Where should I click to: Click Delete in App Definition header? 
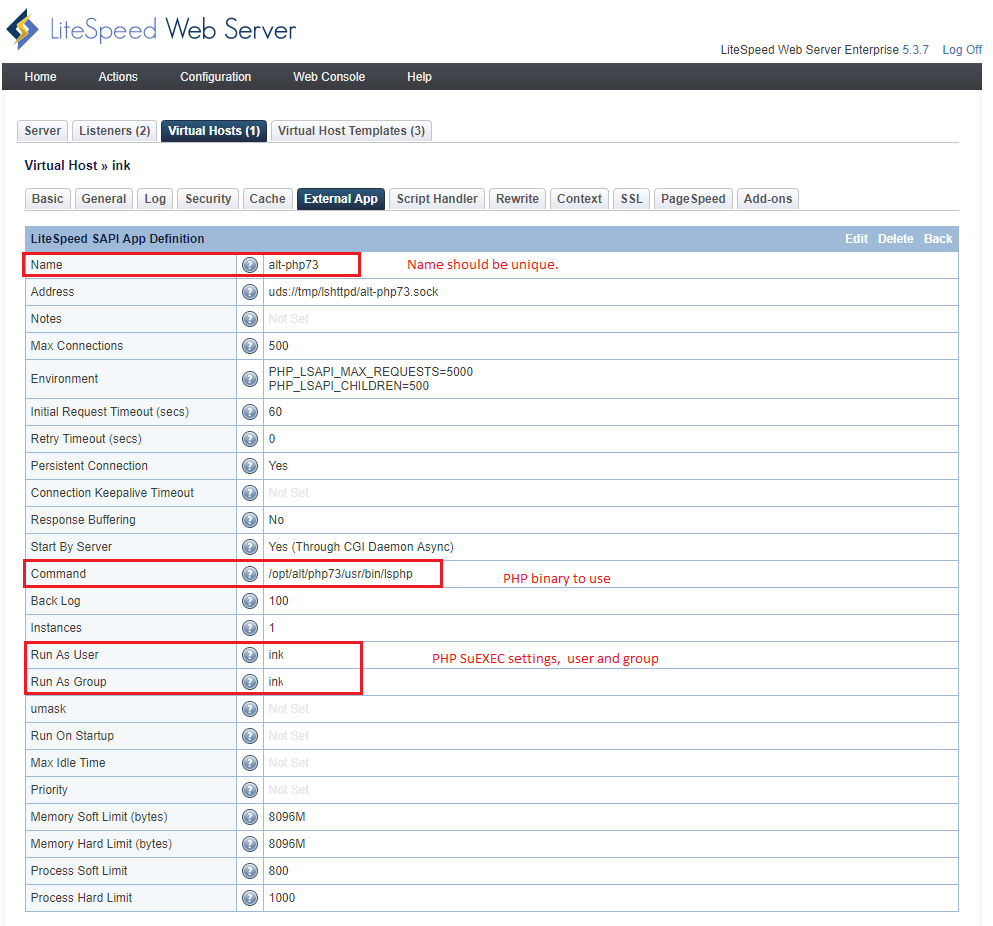(895, 239)
